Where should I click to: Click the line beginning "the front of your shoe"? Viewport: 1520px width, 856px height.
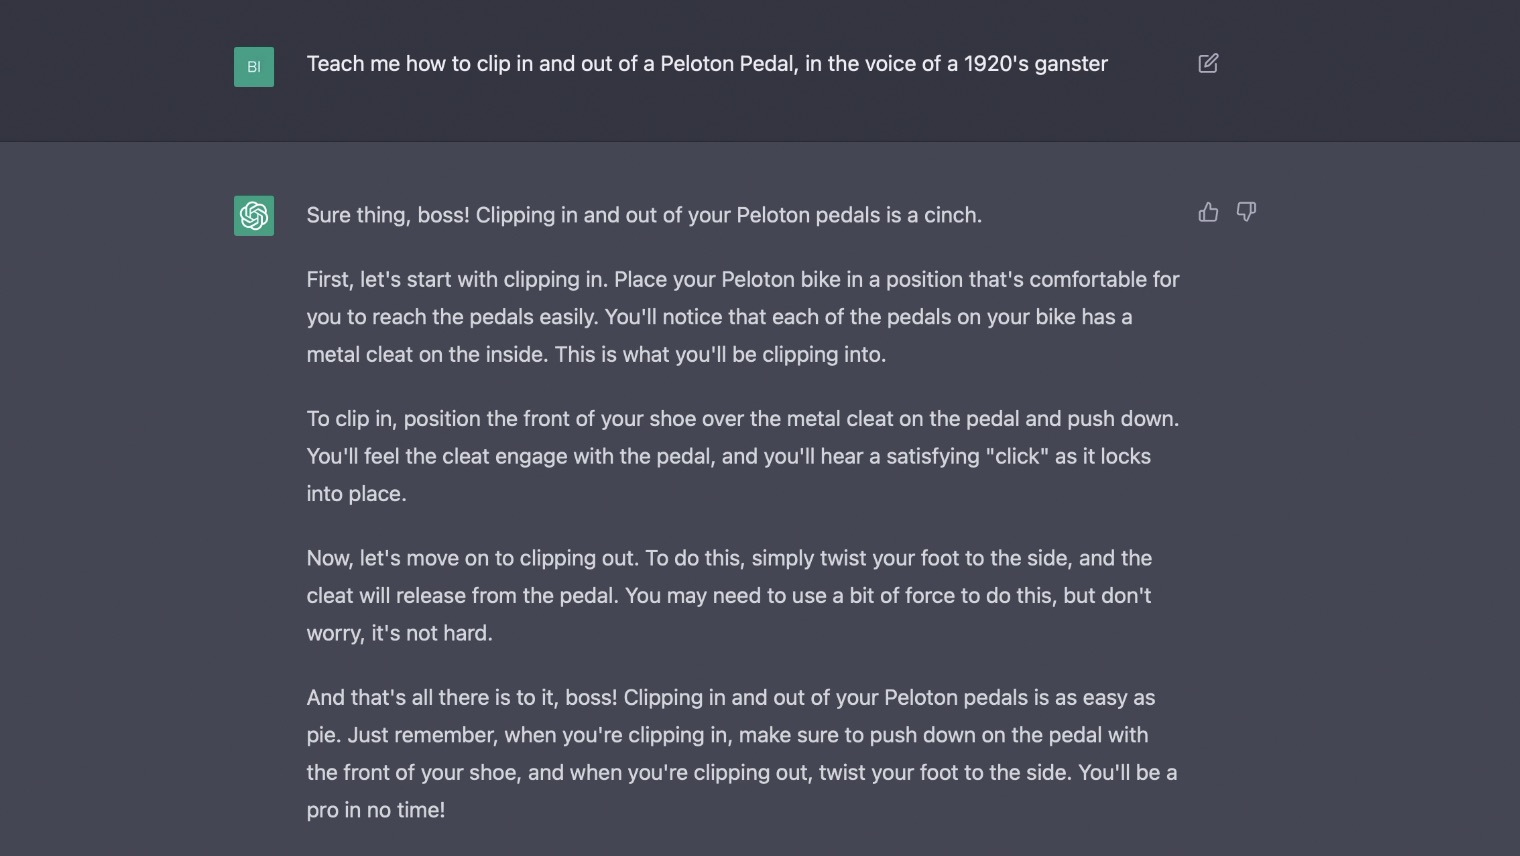pos(742,773)
